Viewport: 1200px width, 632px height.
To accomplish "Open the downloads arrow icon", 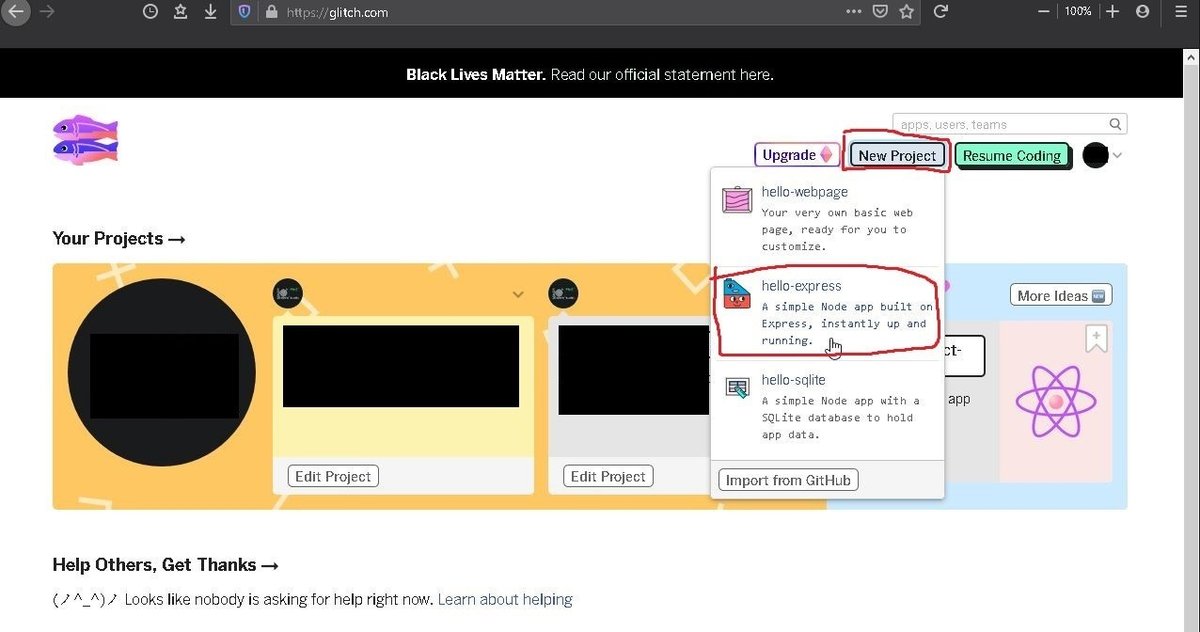I will (210, 12).
